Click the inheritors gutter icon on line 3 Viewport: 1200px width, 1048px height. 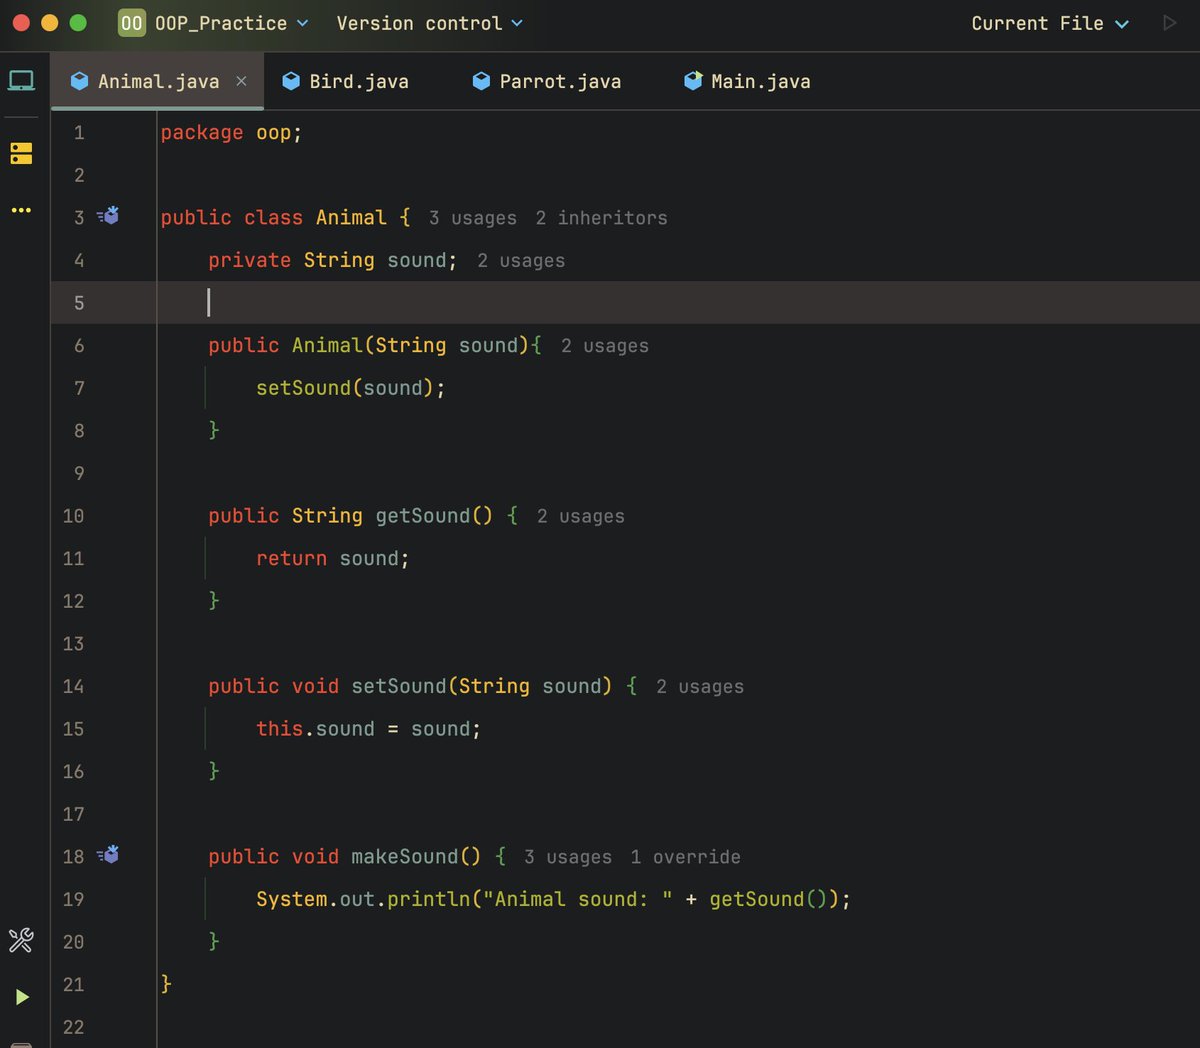(109, 215)
